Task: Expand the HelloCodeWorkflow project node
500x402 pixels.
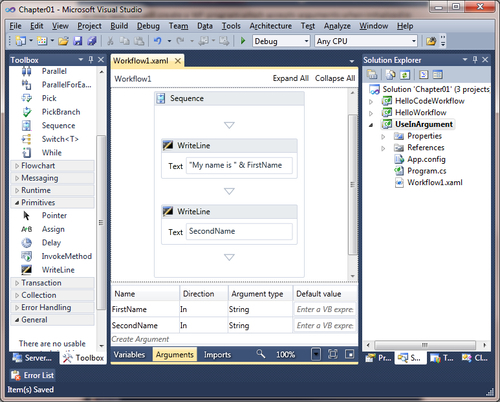Action: tap(371, 101)
